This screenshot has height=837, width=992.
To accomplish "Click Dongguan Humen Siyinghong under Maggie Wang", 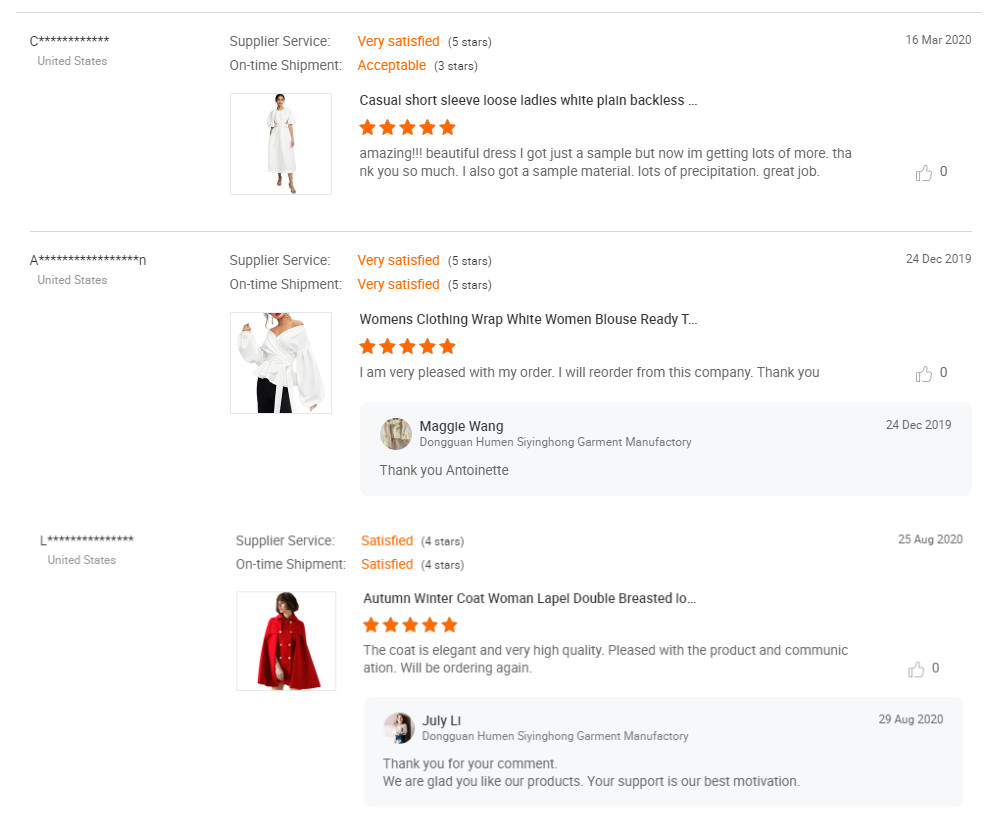I will [555, 442].
